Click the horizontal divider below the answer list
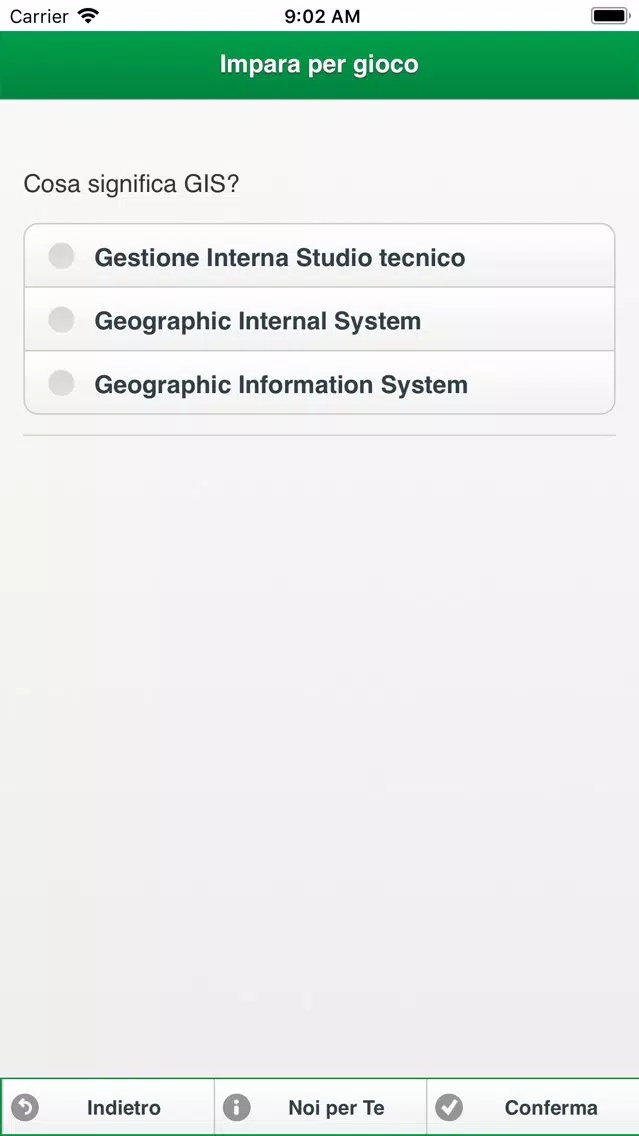This screenshot has width=639, height=1136. [x=320, y=435]
